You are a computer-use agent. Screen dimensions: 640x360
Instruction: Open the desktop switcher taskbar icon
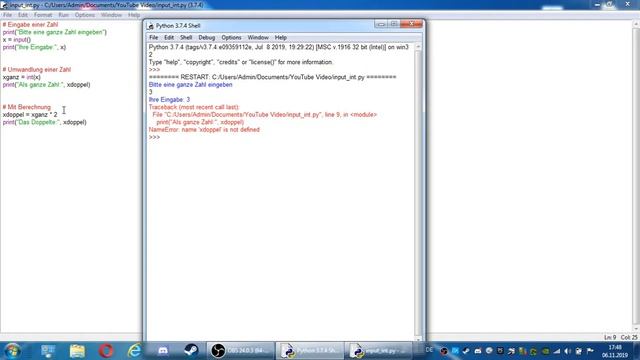coord(48,351)
